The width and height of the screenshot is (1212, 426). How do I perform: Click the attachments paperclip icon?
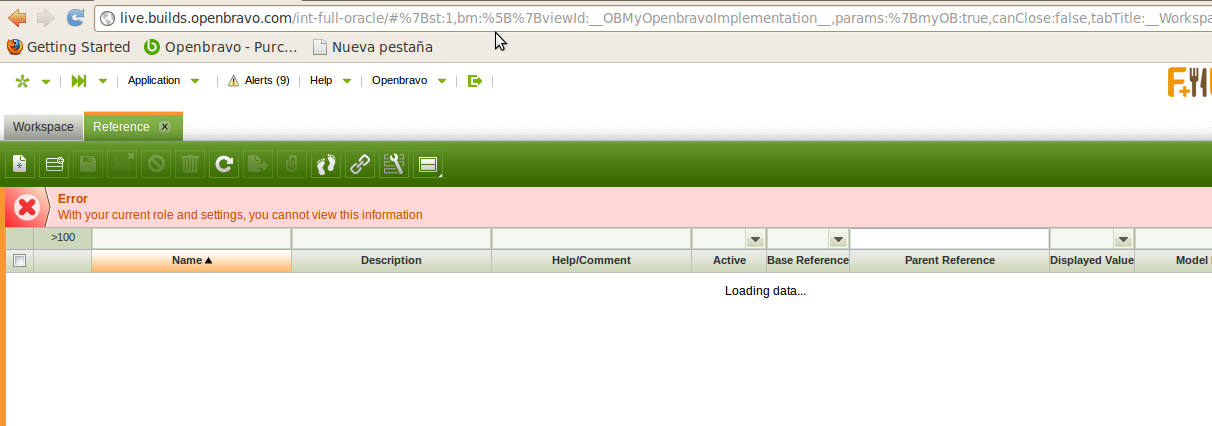coord(292,164)
